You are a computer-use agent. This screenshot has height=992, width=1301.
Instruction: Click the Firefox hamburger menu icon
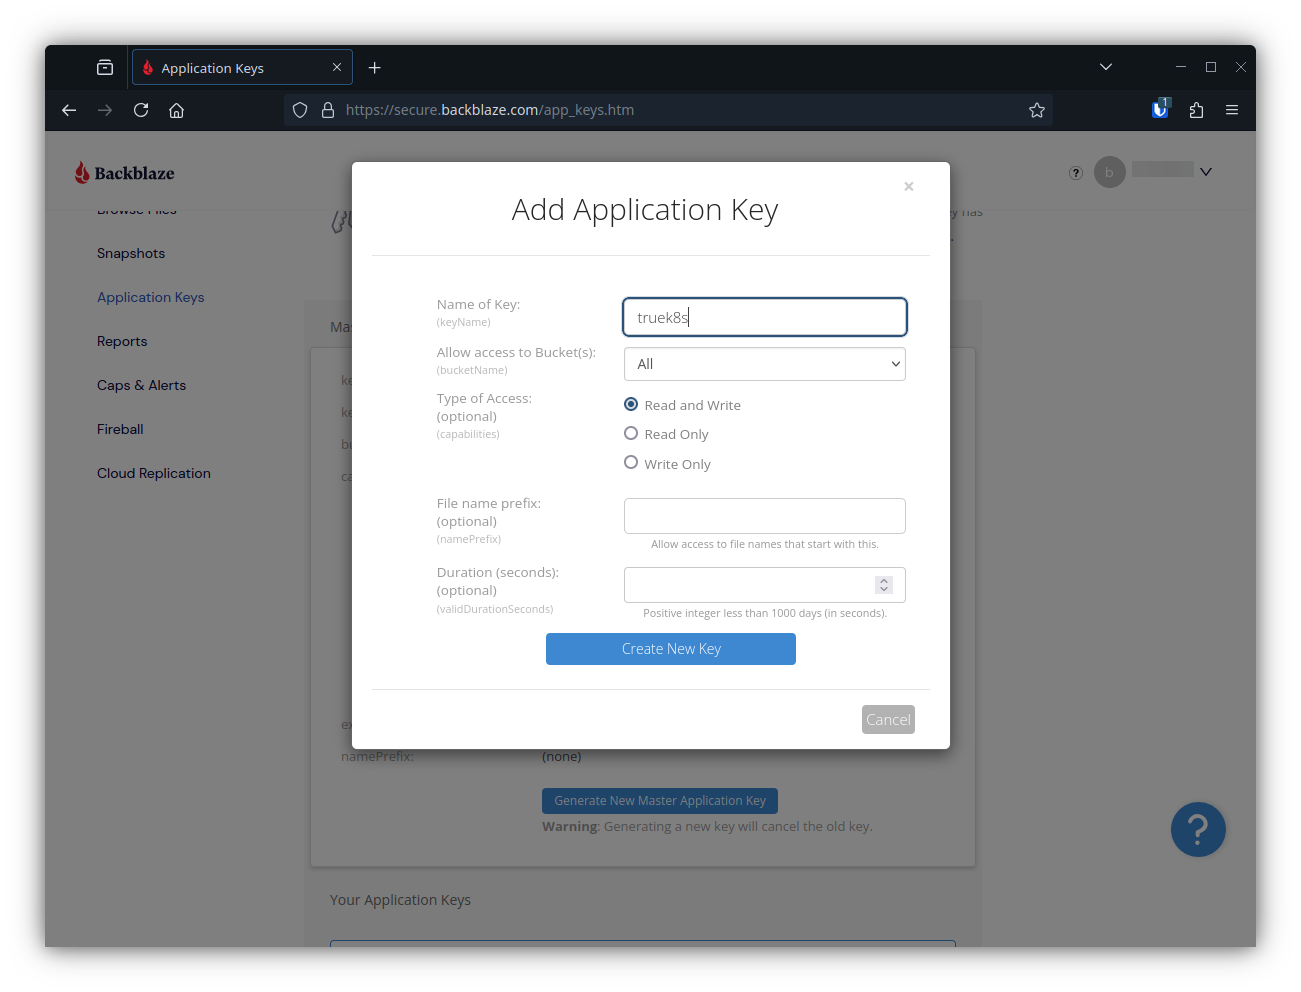(x=1232, y=110)
